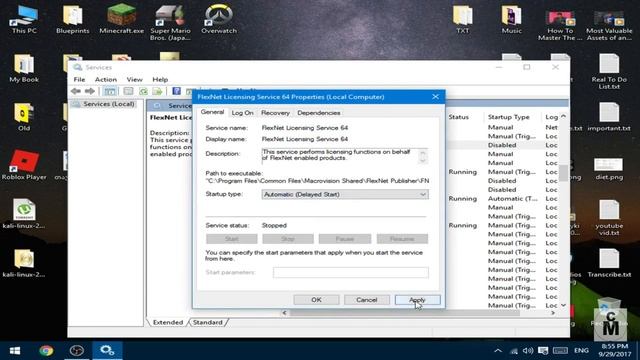Switch to the Dependencies tab
This screenshot has width=640, height=360.
(318, 113)
